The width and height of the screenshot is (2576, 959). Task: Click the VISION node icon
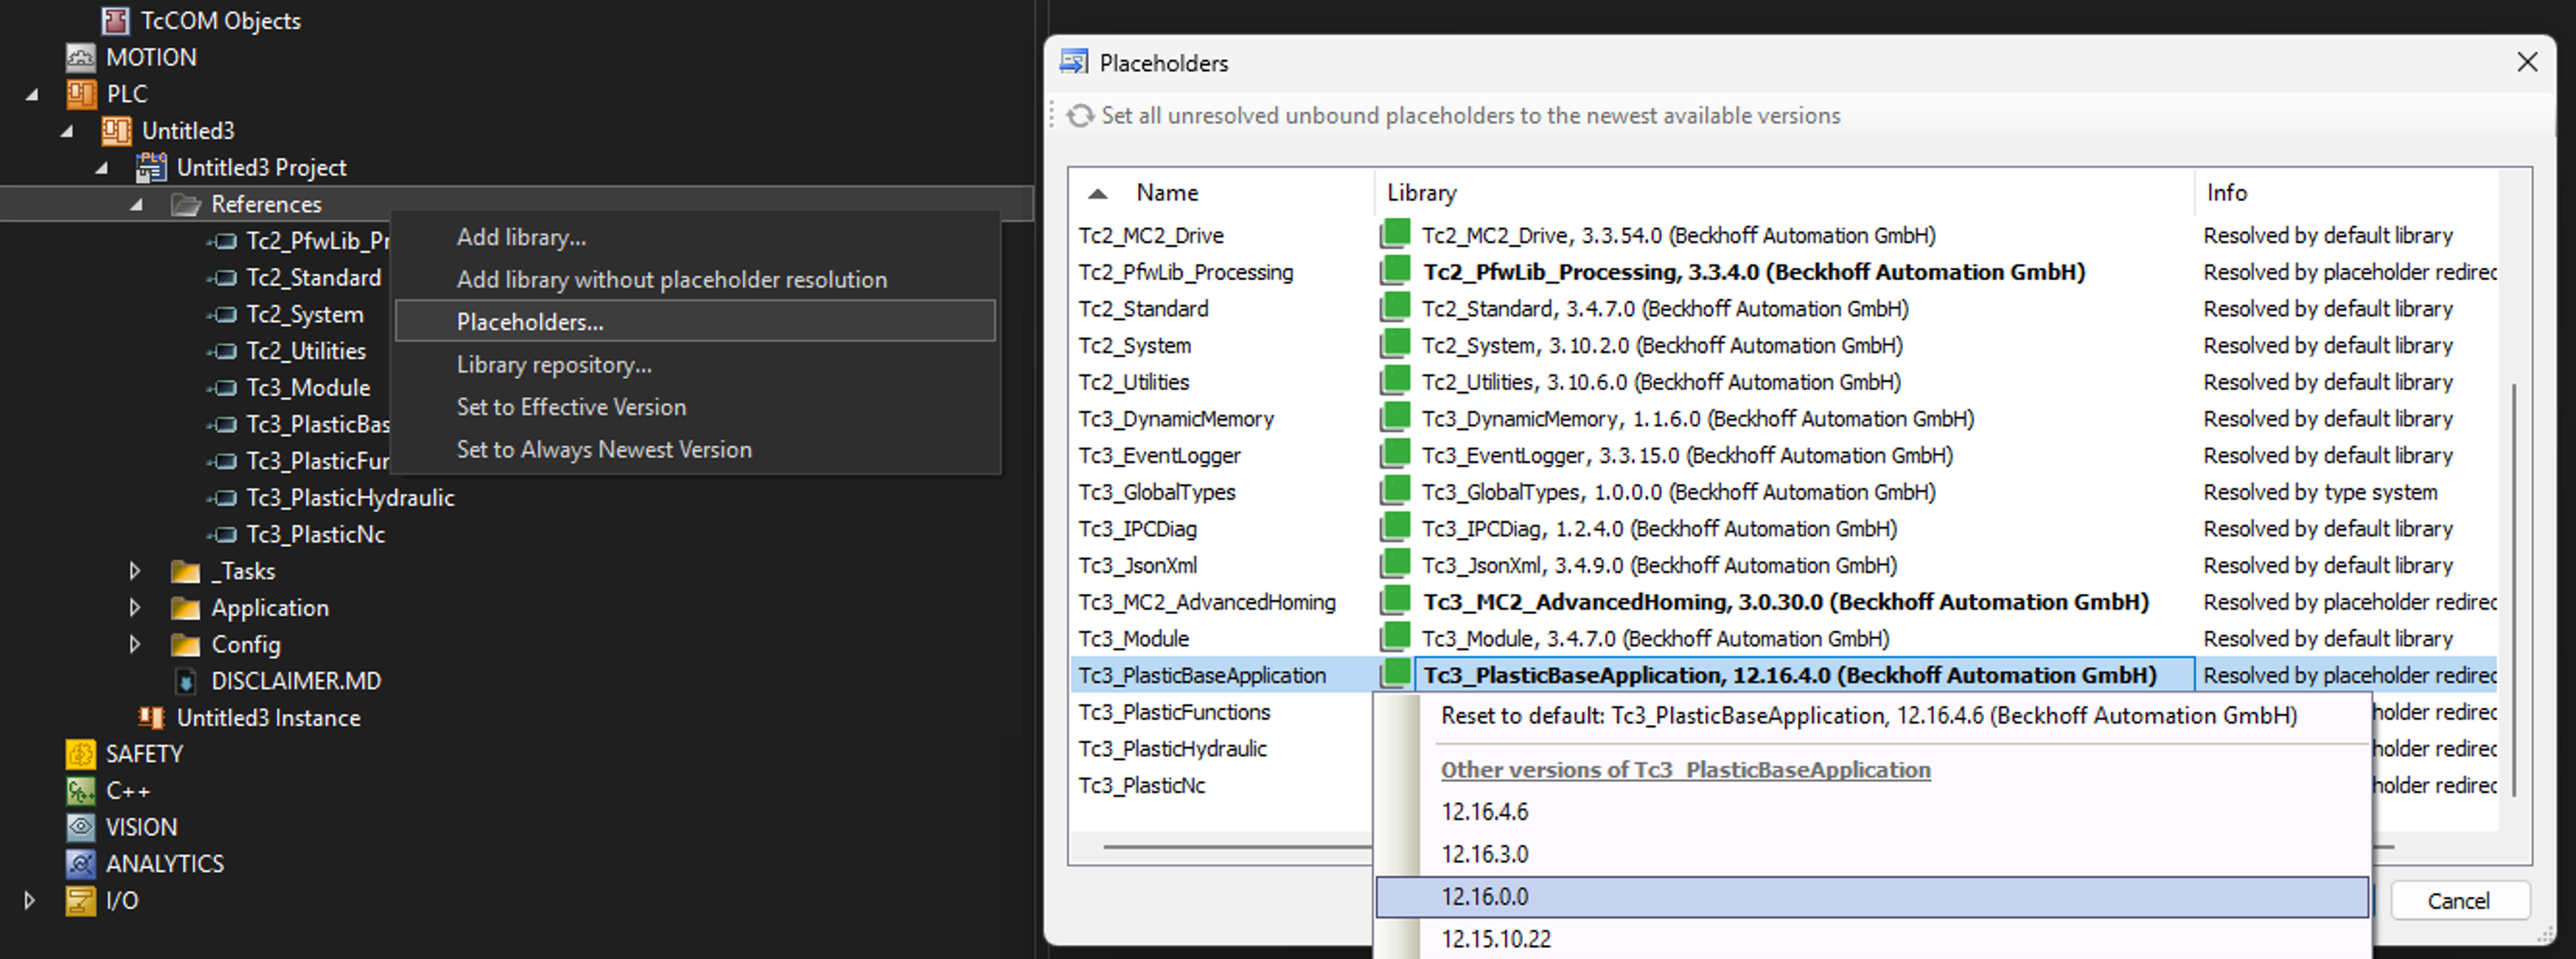pyautogui.click(x=81, y=827)
